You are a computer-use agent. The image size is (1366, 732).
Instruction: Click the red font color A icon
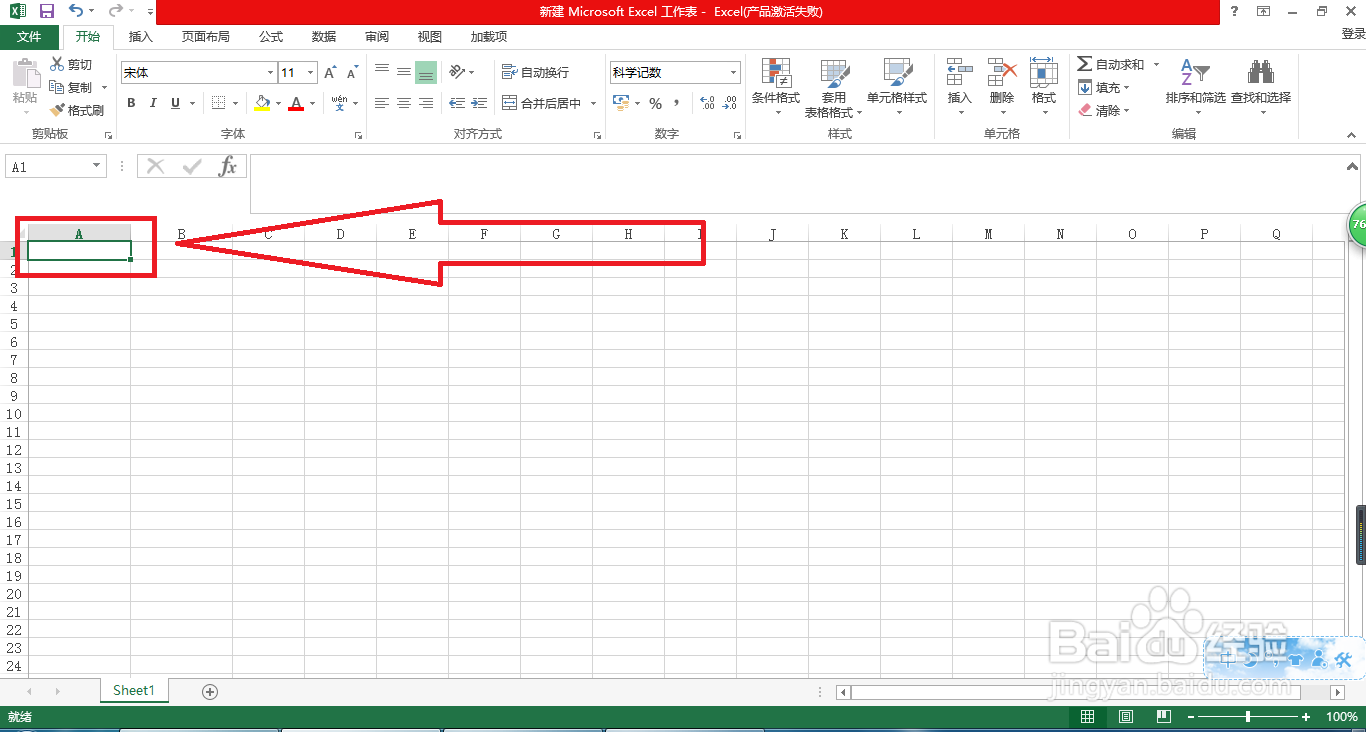click(296, 103)
